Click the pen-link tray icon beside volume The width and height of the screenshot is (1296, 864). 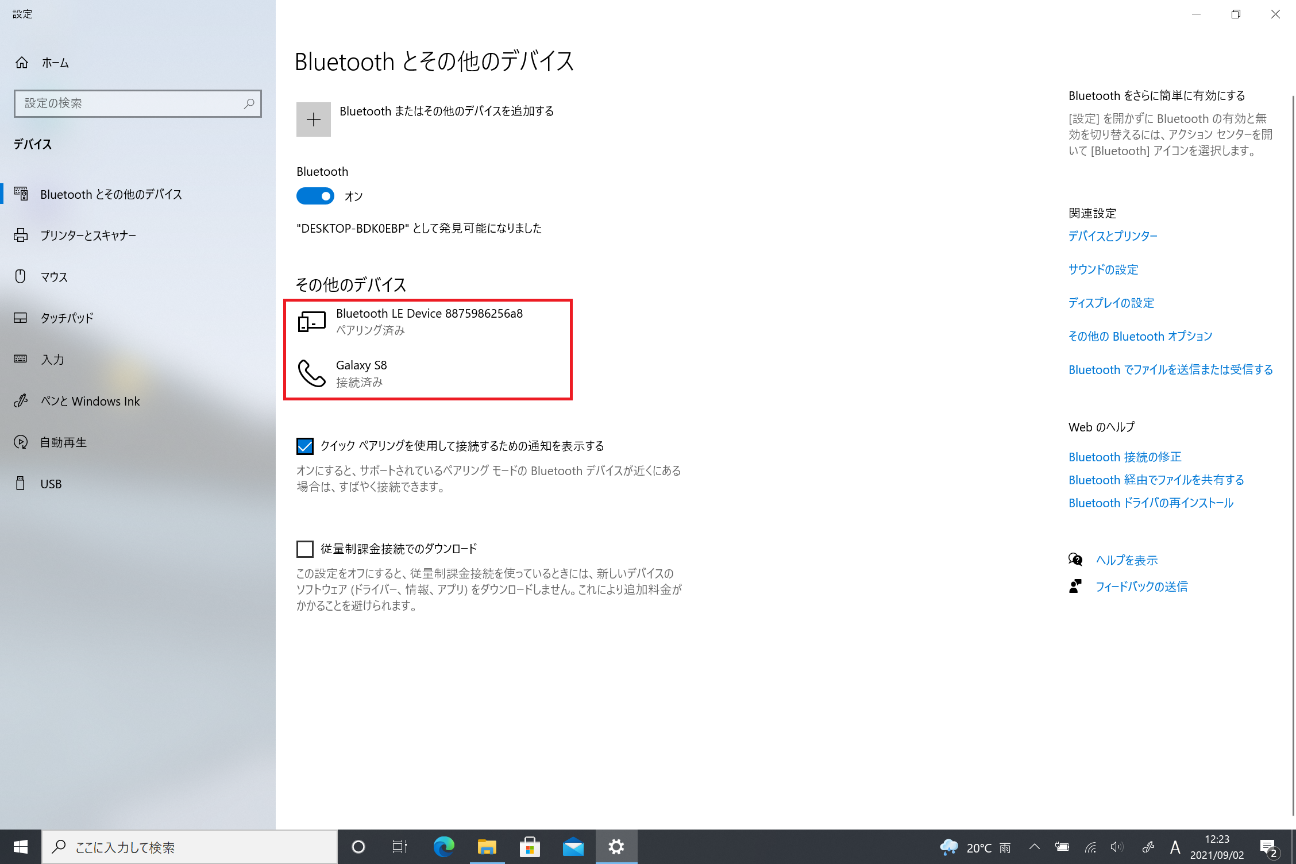(1147, 847)
